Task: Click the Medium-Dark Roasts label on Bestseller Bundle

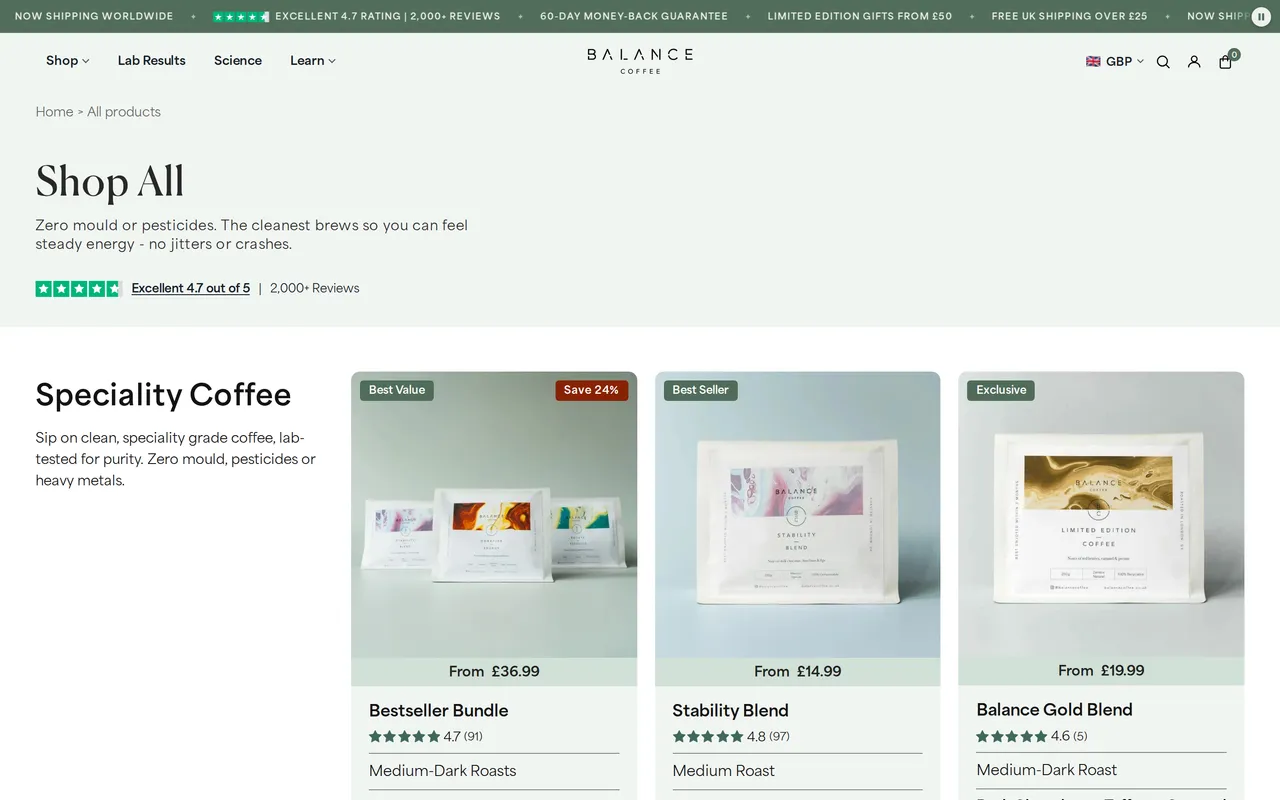Action: coord(443,771)
